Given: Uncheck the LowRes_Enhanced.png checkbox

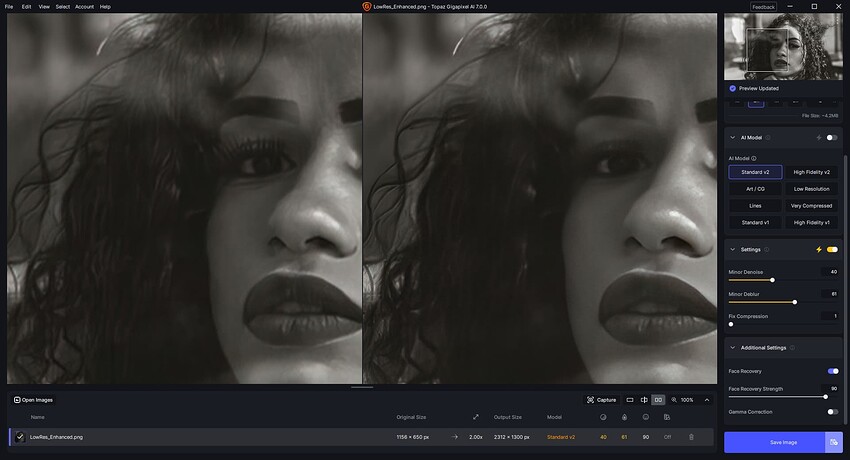Looking at the screenshot, I should [20, 437].
